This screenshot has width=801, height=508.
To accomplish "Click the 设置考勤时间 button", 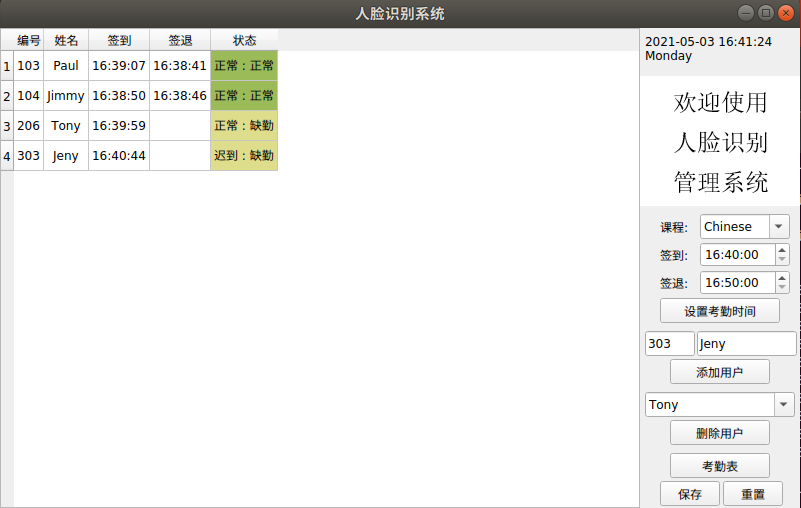I will 719,311.
